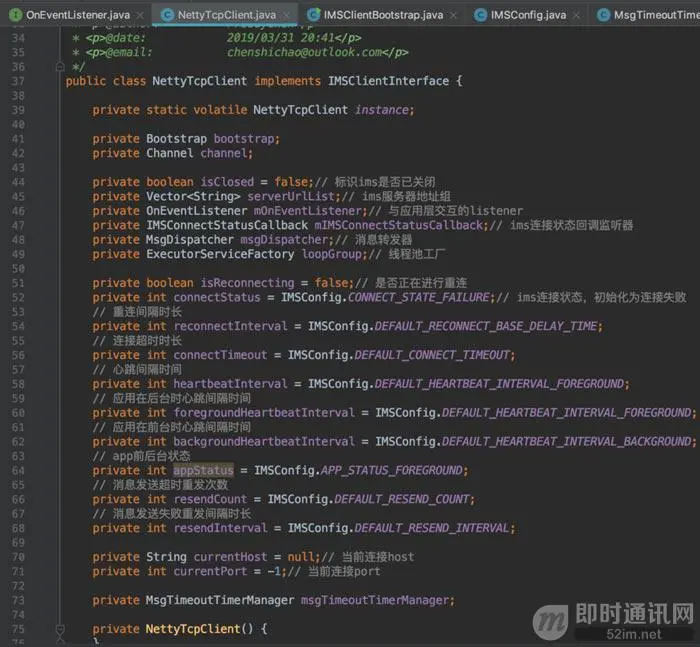Click the channel field name on line 42
Viewport: 700px width, 647px height.
[x=224, y=153]
